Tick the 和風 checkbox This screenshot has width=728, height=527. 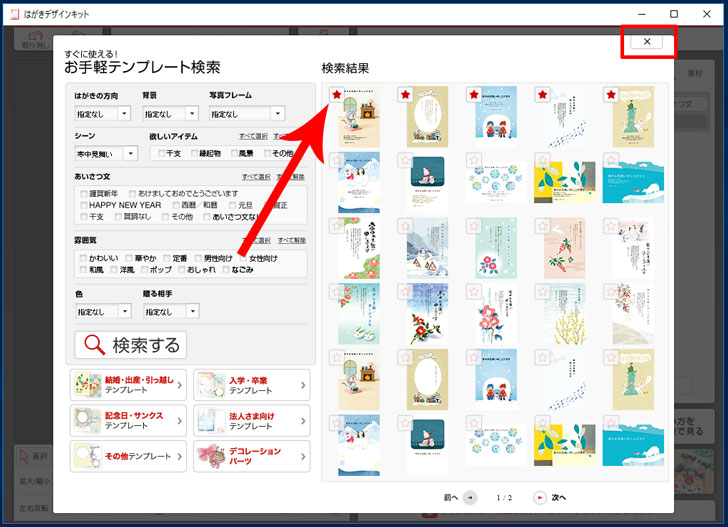point(83,270)
